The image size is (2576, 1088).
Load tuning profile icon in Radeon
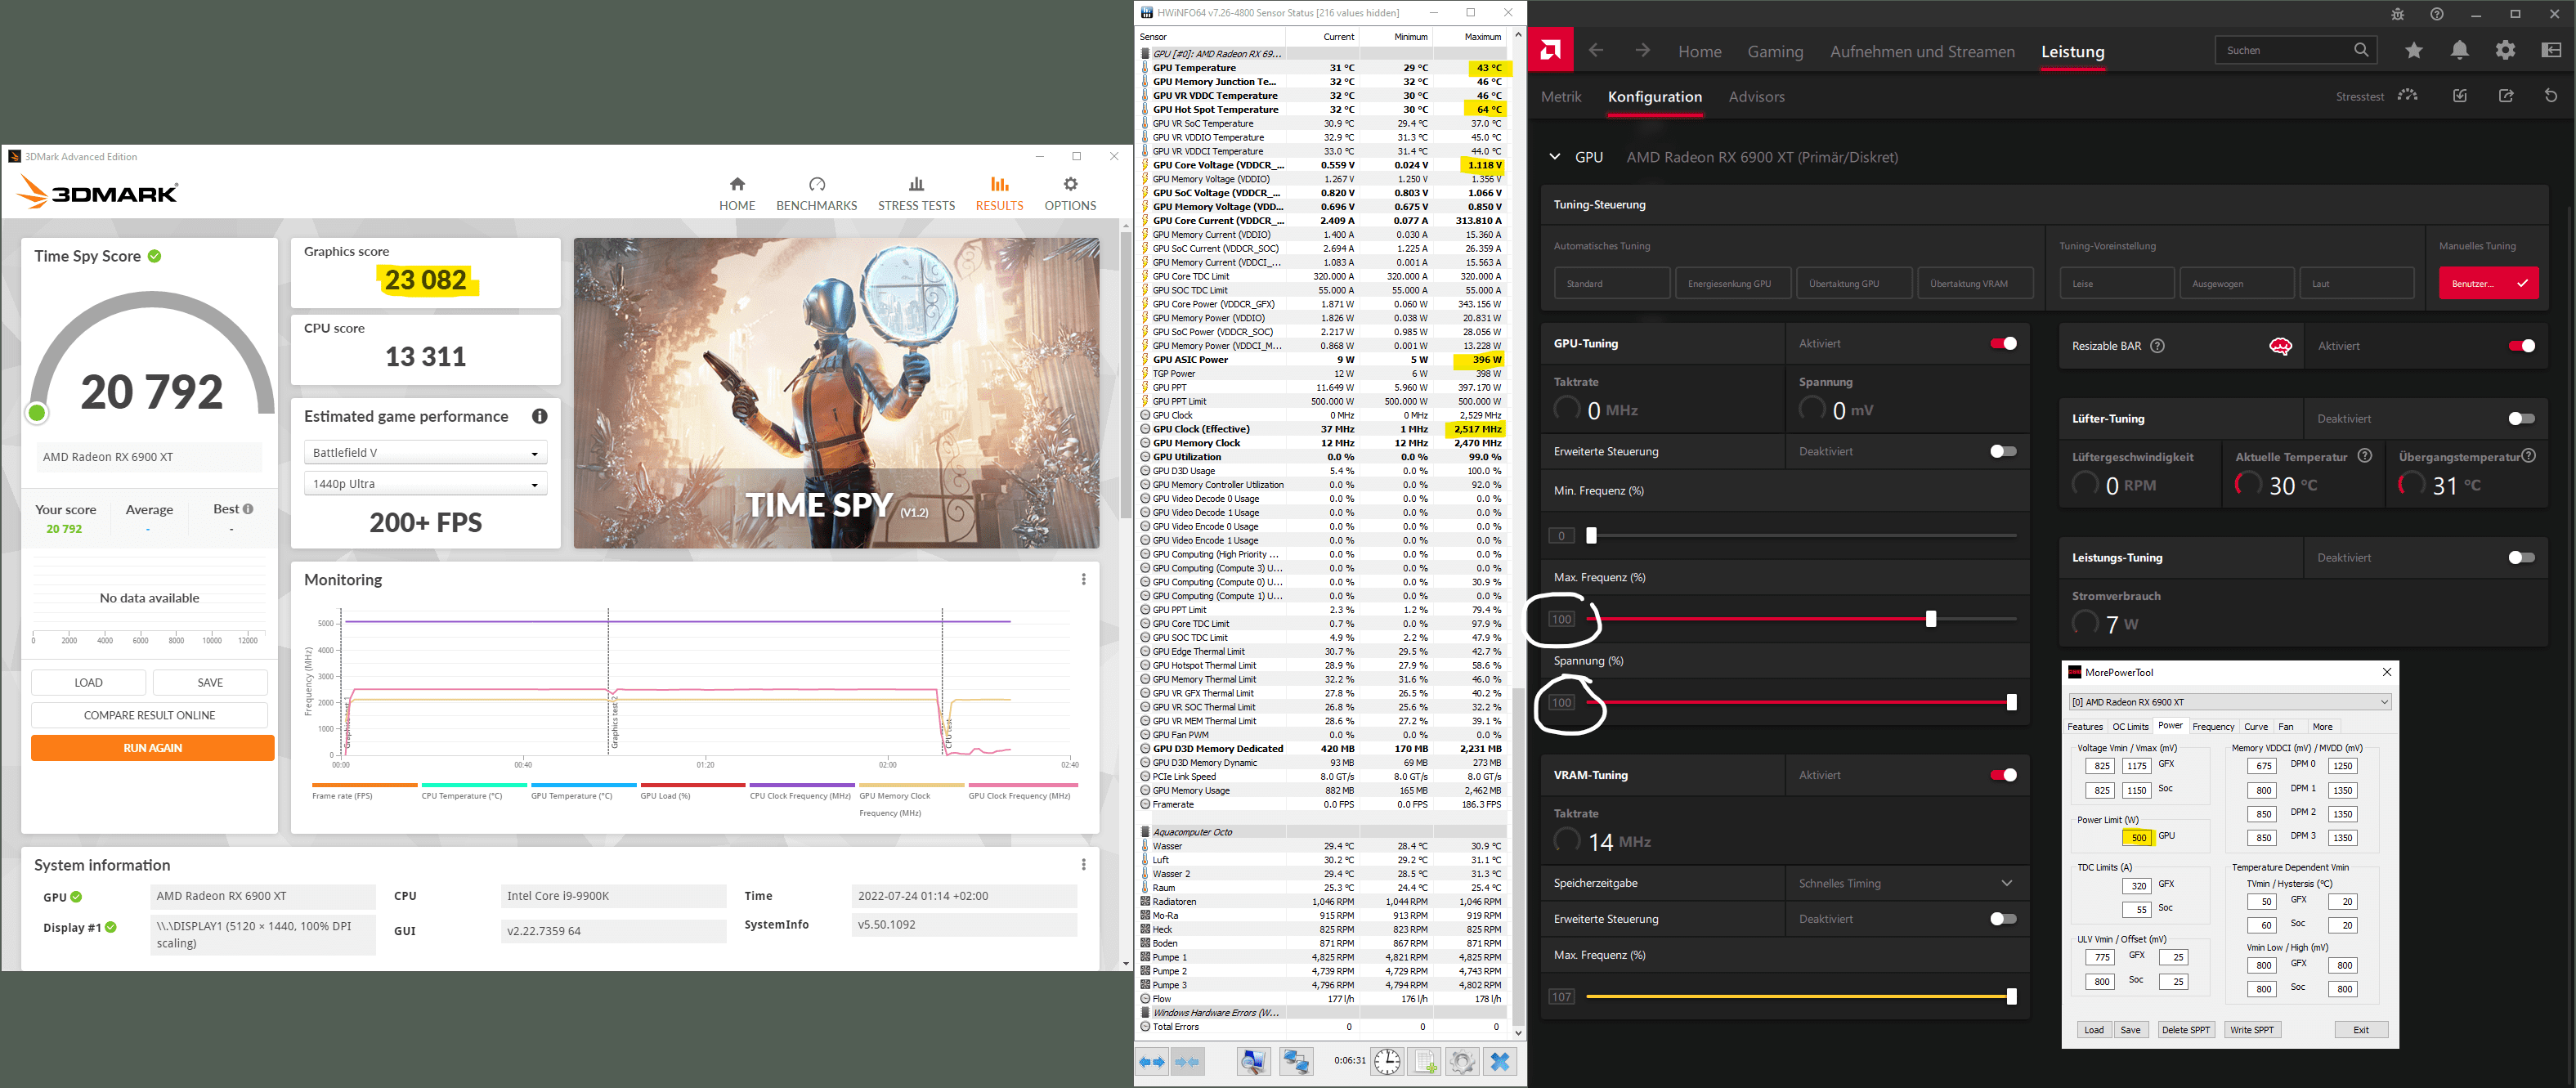(2460, 96)
